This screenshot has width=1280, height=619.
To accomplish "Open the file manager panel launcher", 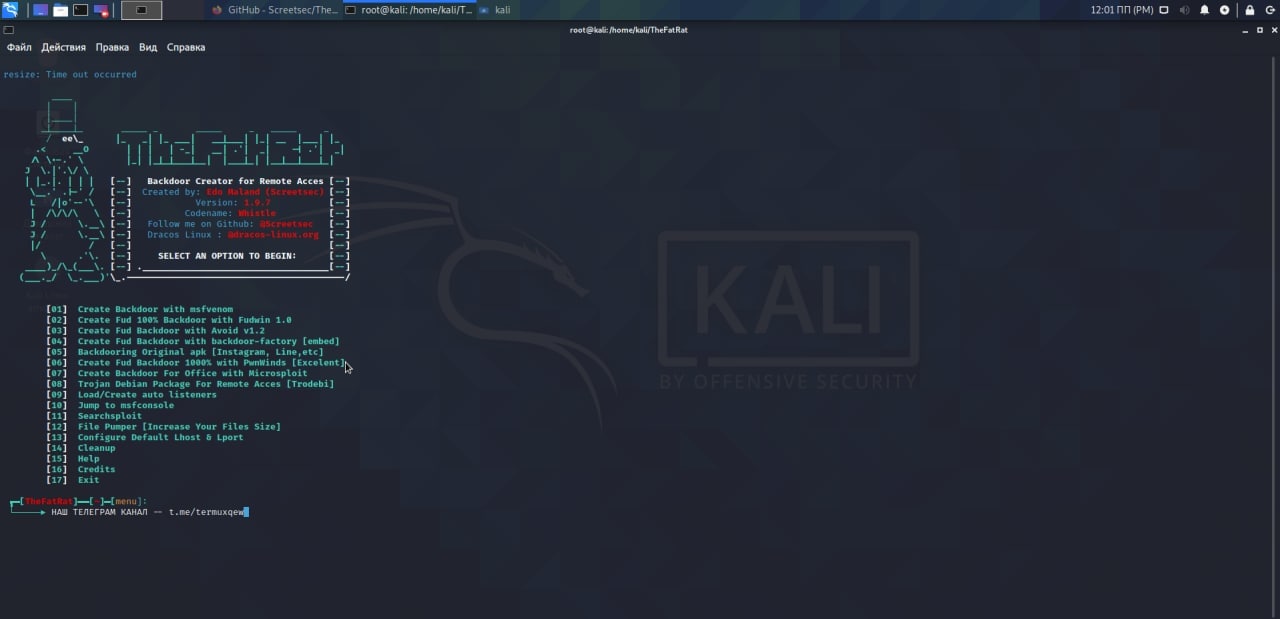I will pos(61,10).
